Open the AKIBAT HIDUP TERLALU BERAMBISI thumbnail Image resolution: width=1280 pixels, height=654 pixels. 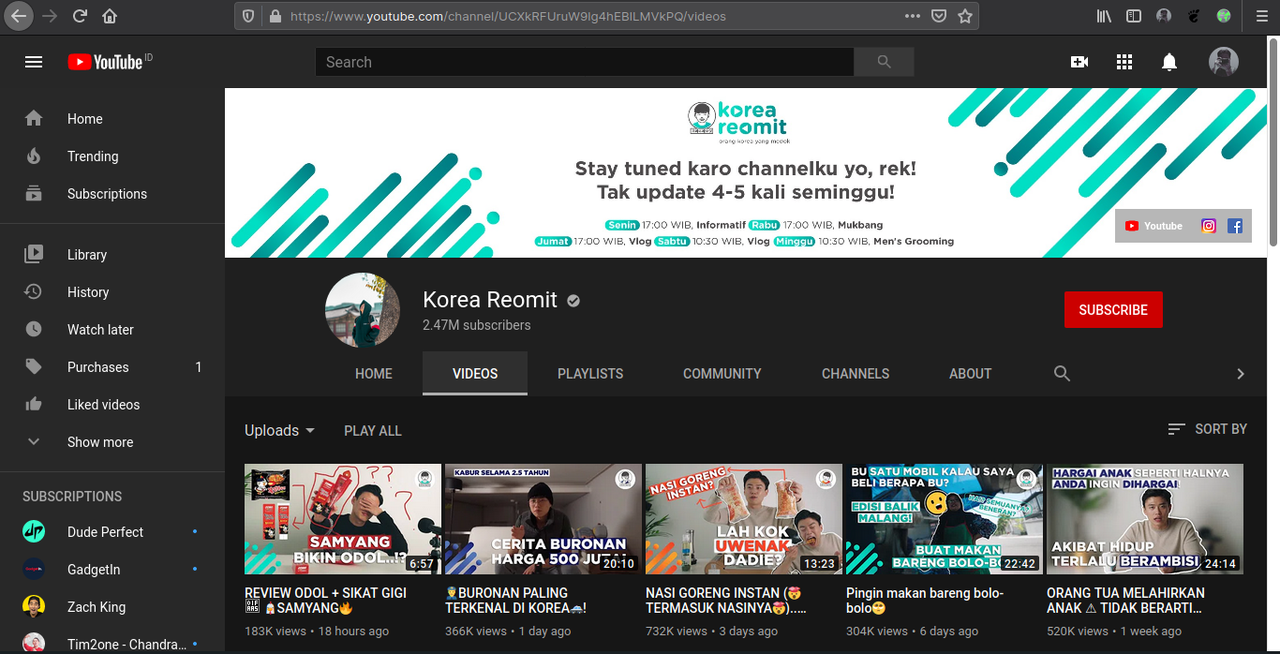[1145, 519]
